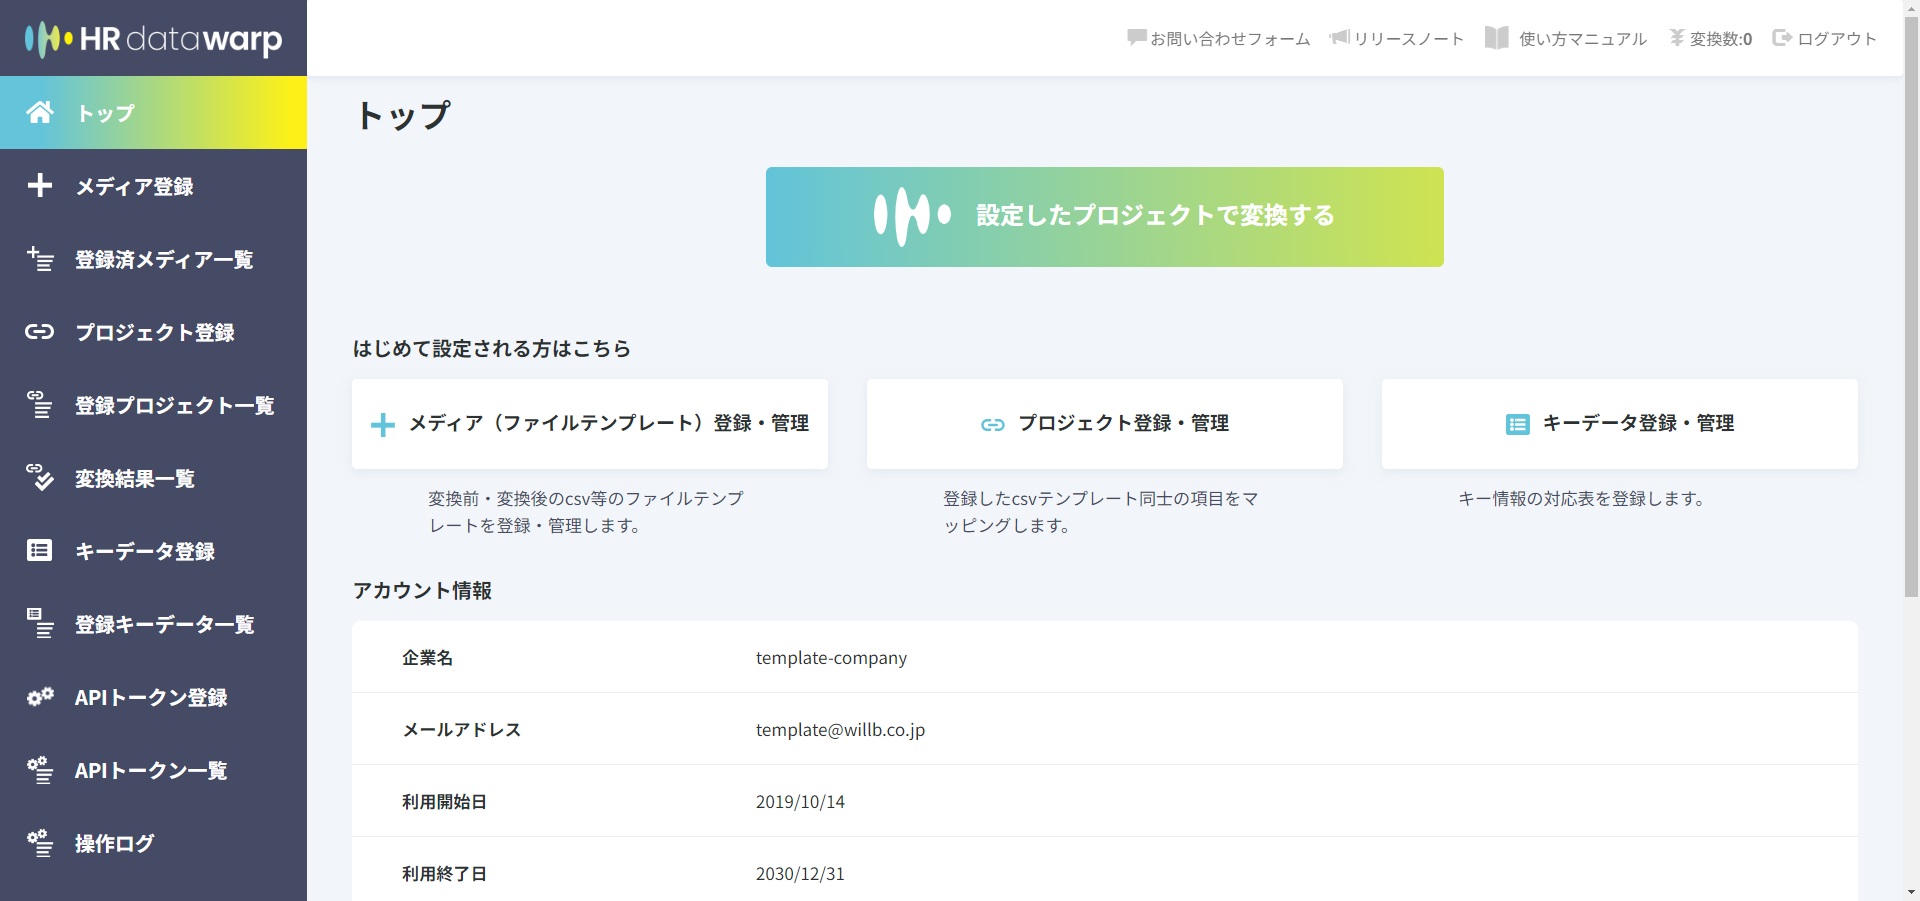1920x901 pixels.
Task: Open メディア登録 in the sidebar
Action: click(x=153, y=186)
